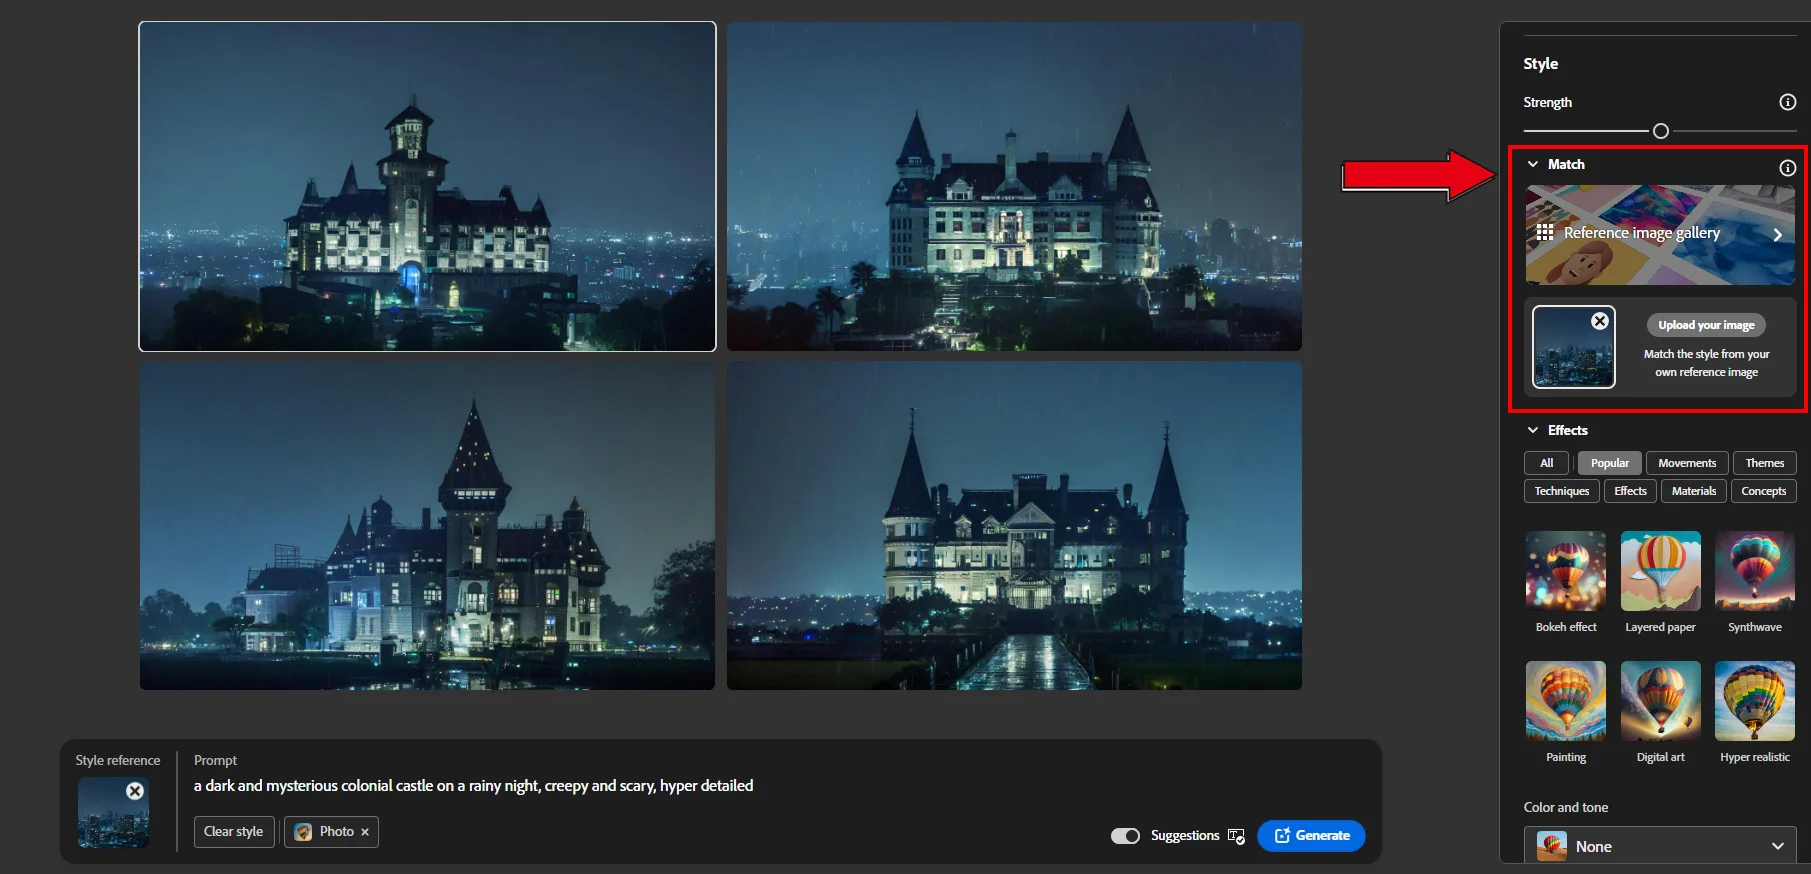Image resolution: width=1811 pixels, height=874 pixels.
Task: Select the top-left generated castle image
Action: 427,186
